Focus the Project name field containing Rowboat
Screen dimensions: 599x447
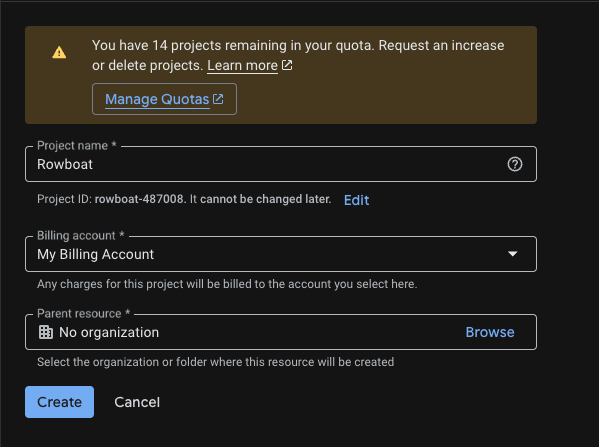(281, 164)
